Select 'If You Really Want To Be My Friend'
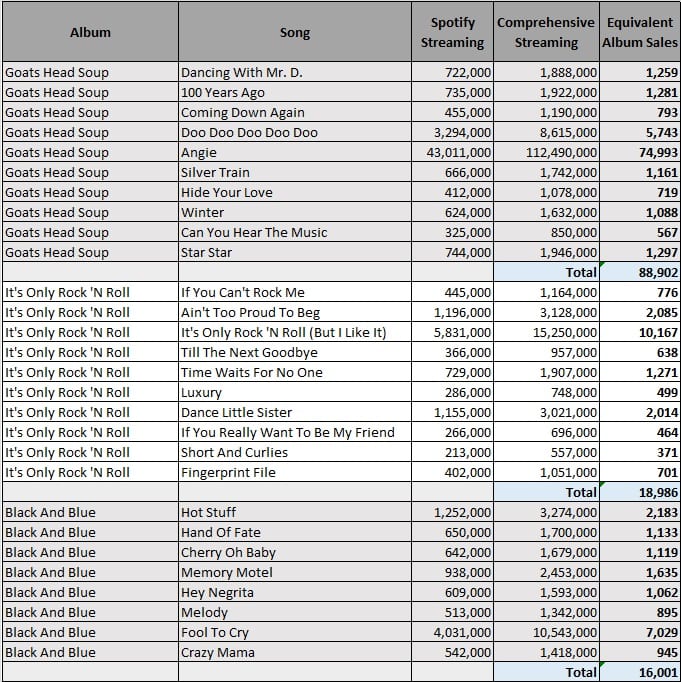 click(x=295, y=432)
